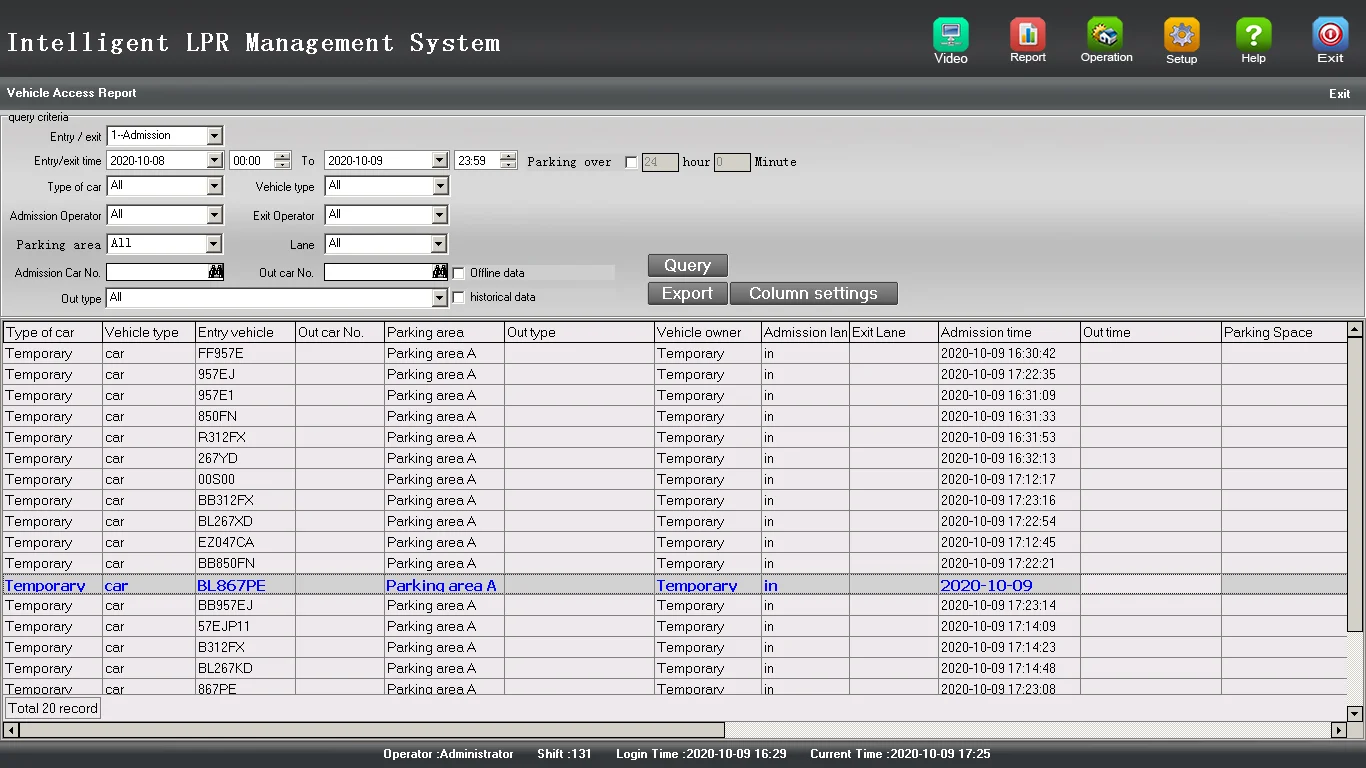Click the Entry vehicle column header
The height and width of the screenshot is (768, 1366).
click(x=244, y=332)
